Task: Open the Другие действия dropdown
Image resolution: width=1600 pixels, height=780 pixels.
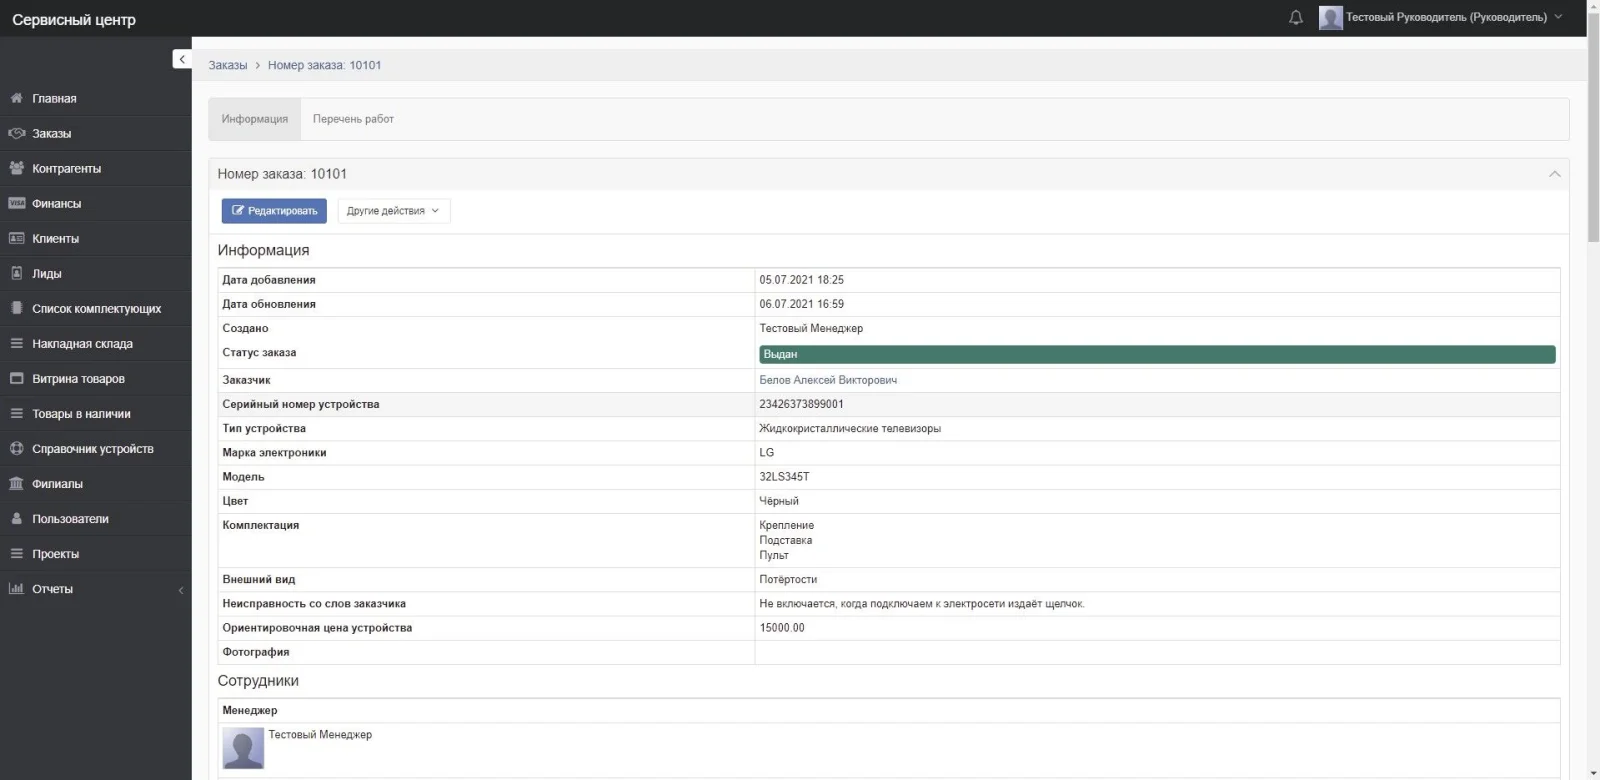Action: coord(393,211)
